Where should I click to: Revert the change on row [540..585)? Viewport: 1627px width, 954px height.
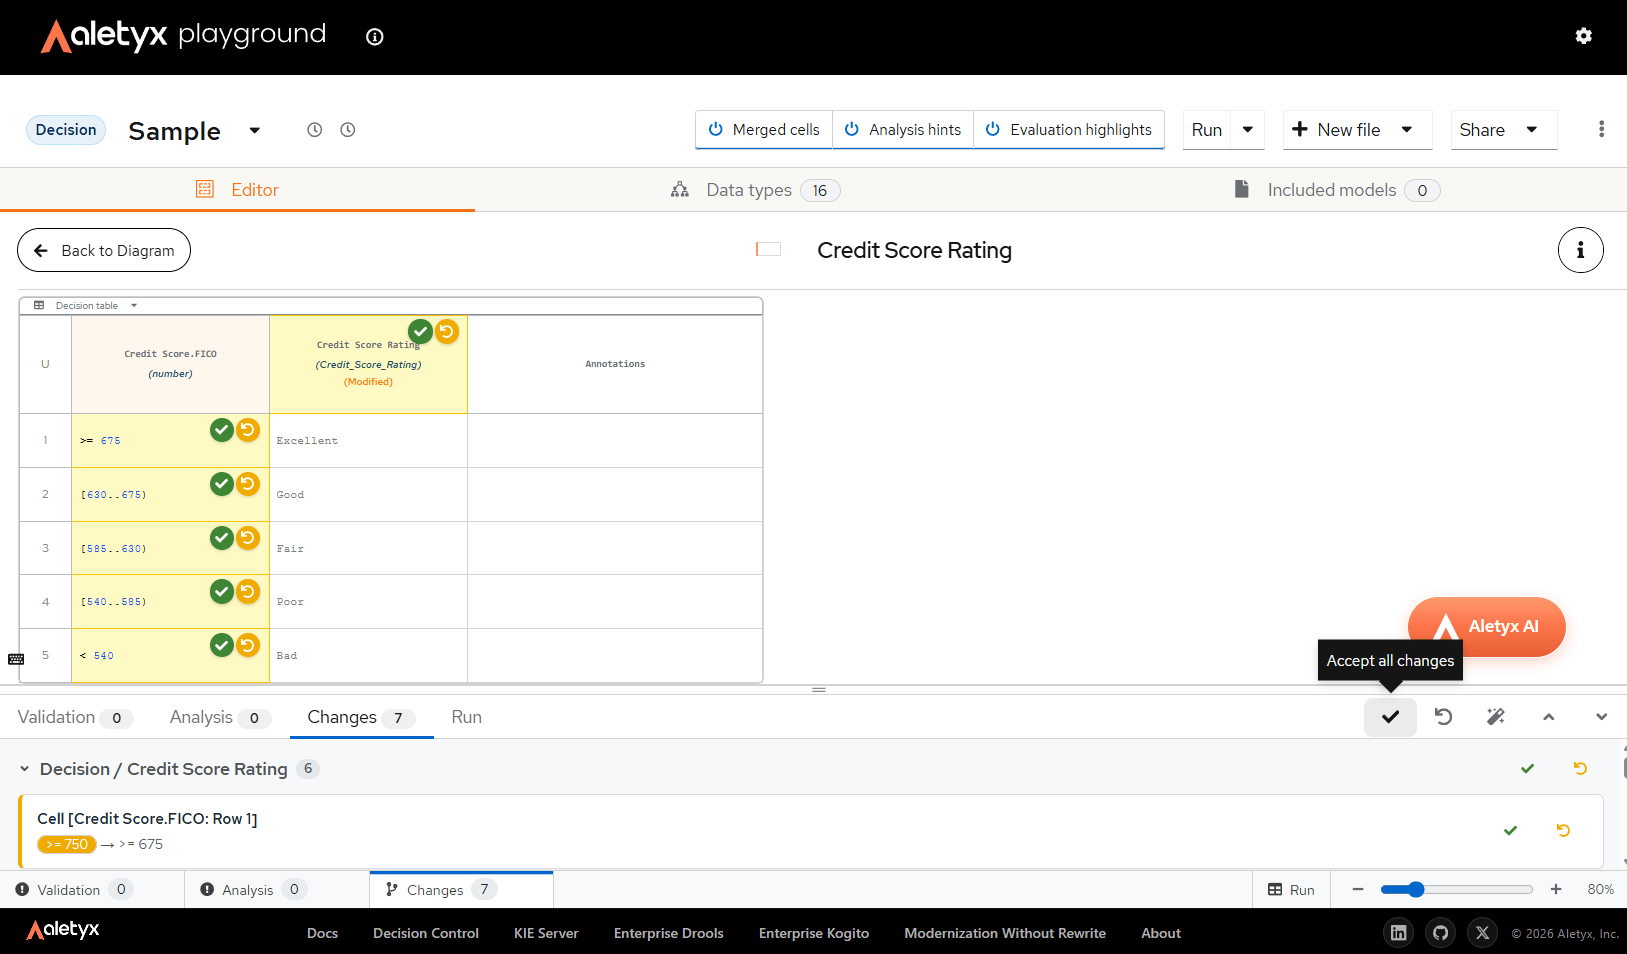[248, 592]
